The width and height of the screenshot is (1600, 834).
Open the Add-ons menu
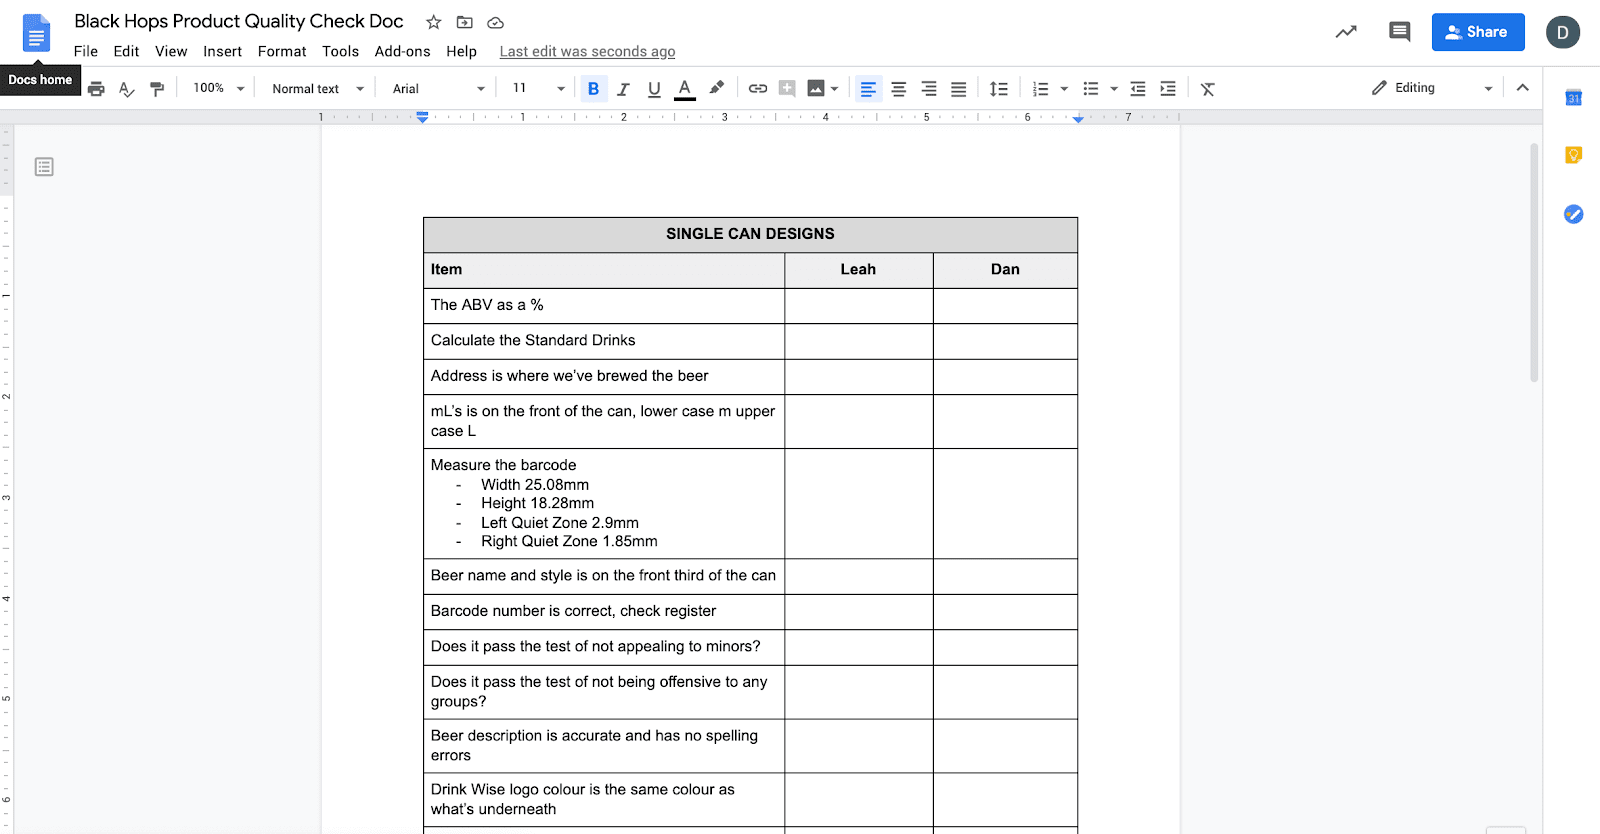[x=402, y=51]
